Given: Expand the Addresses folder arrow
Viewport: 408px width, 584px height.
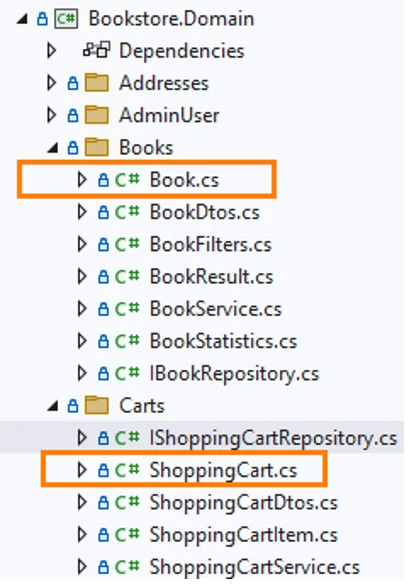Looking at the screenshot, I should [x=51, y=83].
